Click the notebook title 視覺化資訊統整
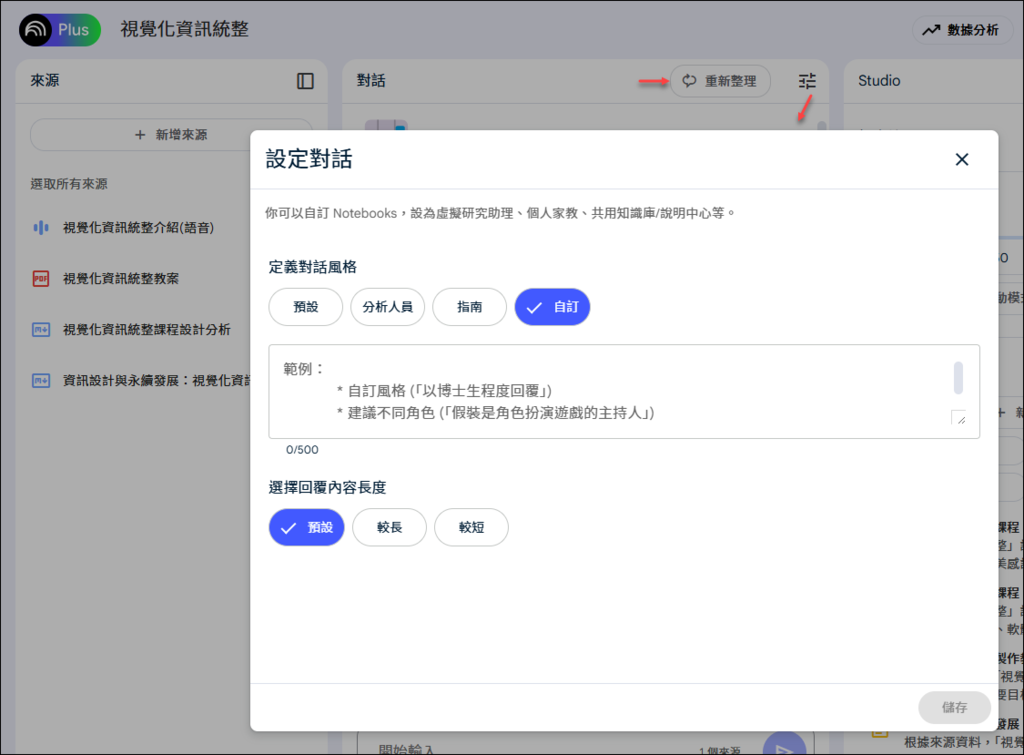 (184, 29)
